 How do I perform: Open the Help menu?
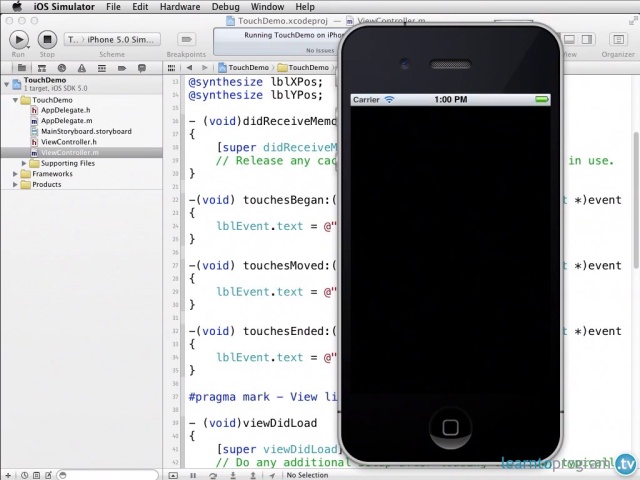point(305,7)
